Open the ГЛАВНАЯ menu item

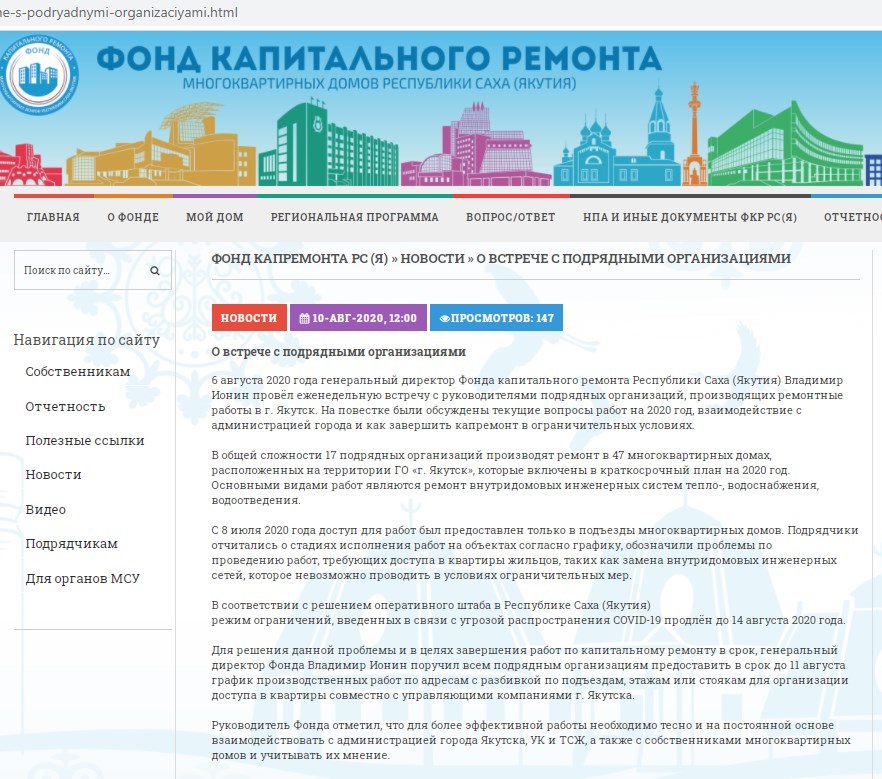(x=53, y=217)
